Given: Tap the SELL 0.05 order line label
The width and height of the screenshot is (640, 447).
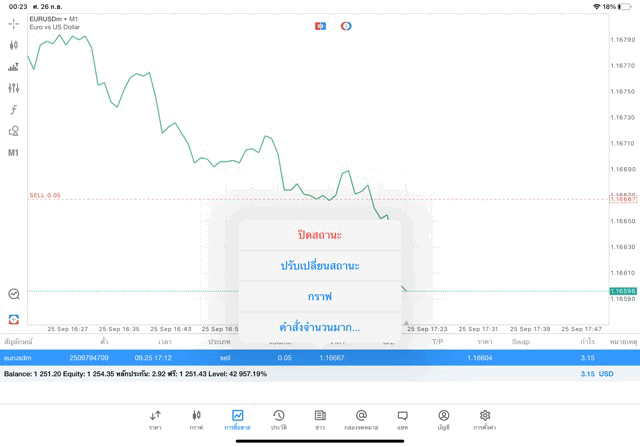Looking at the screenshot, I should [45, 195].
